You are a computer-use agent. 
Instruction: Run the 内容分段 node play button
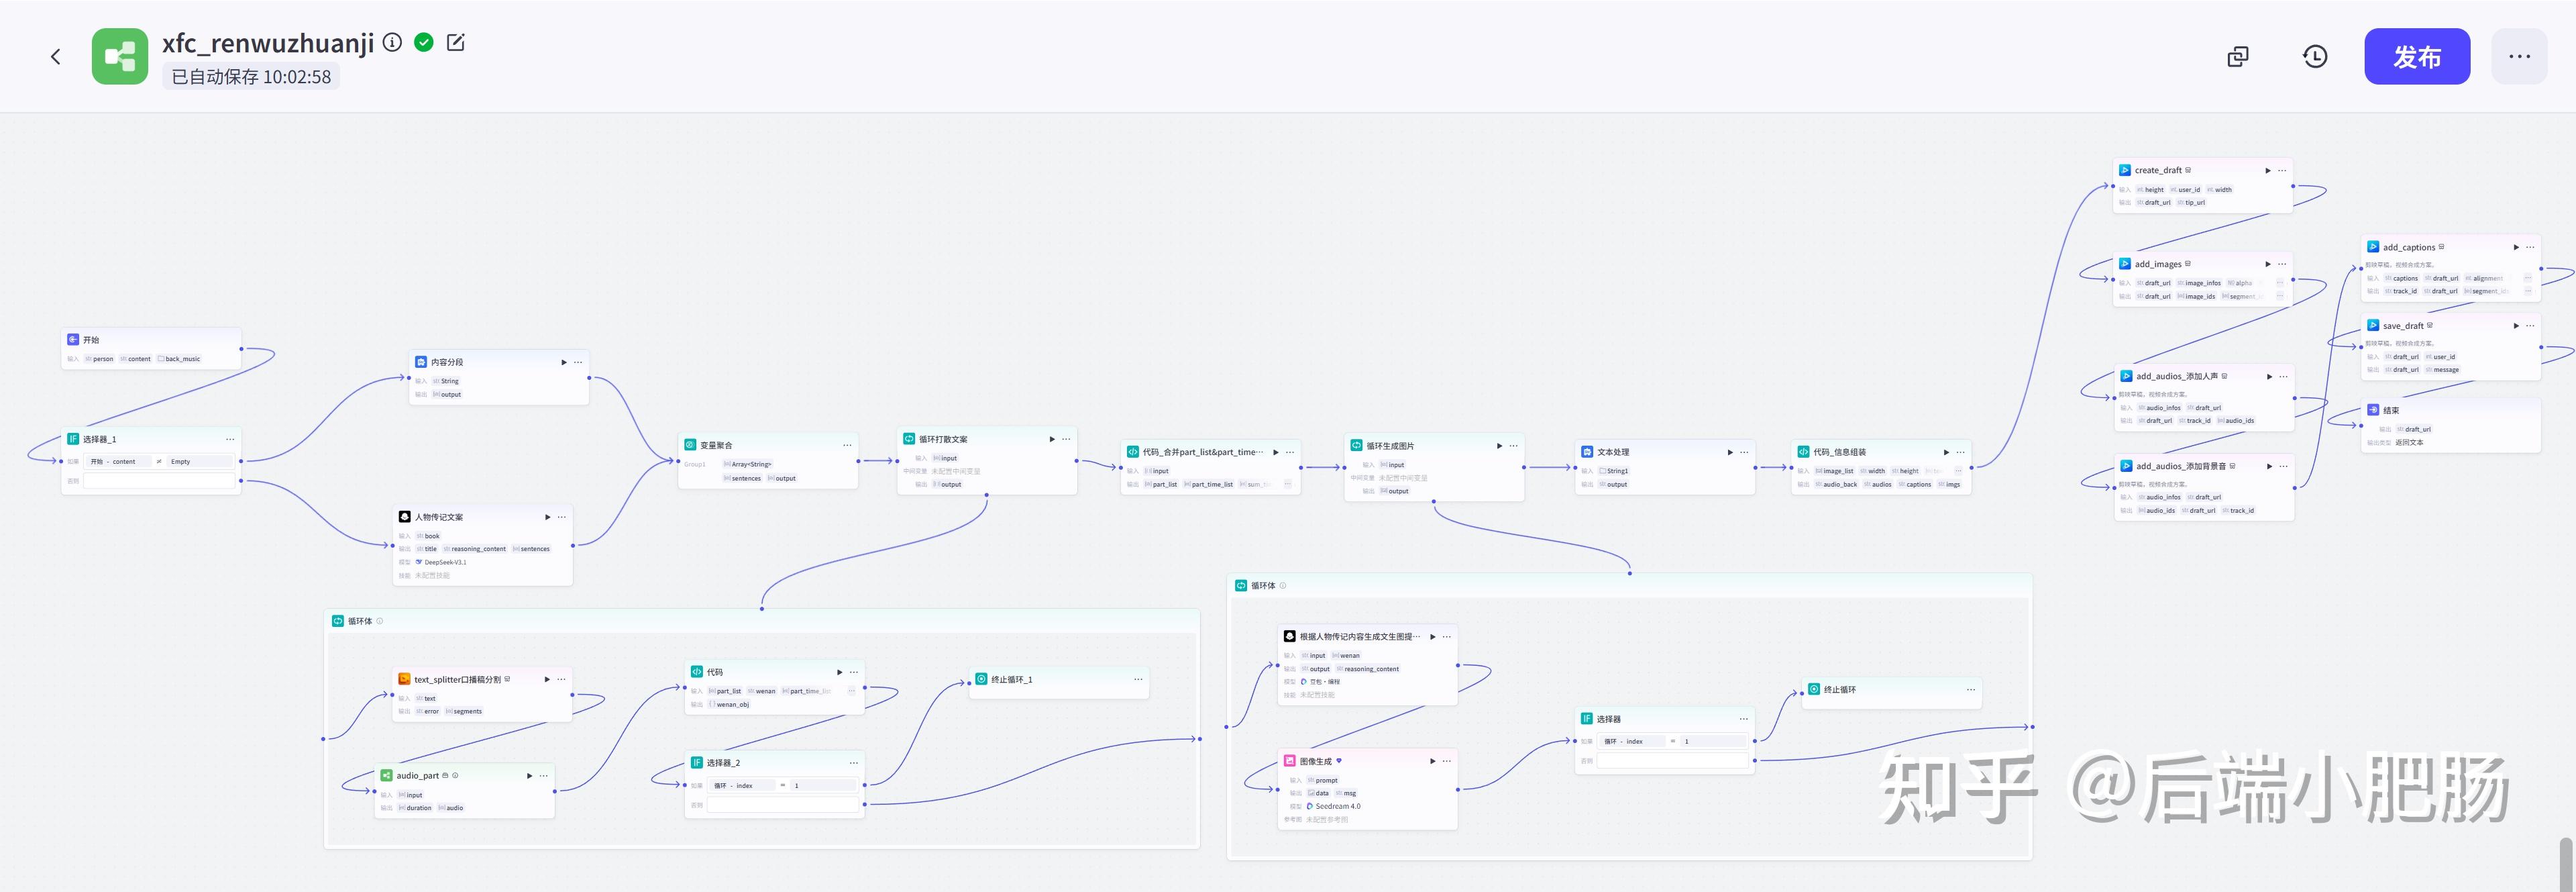coord(564,362)
